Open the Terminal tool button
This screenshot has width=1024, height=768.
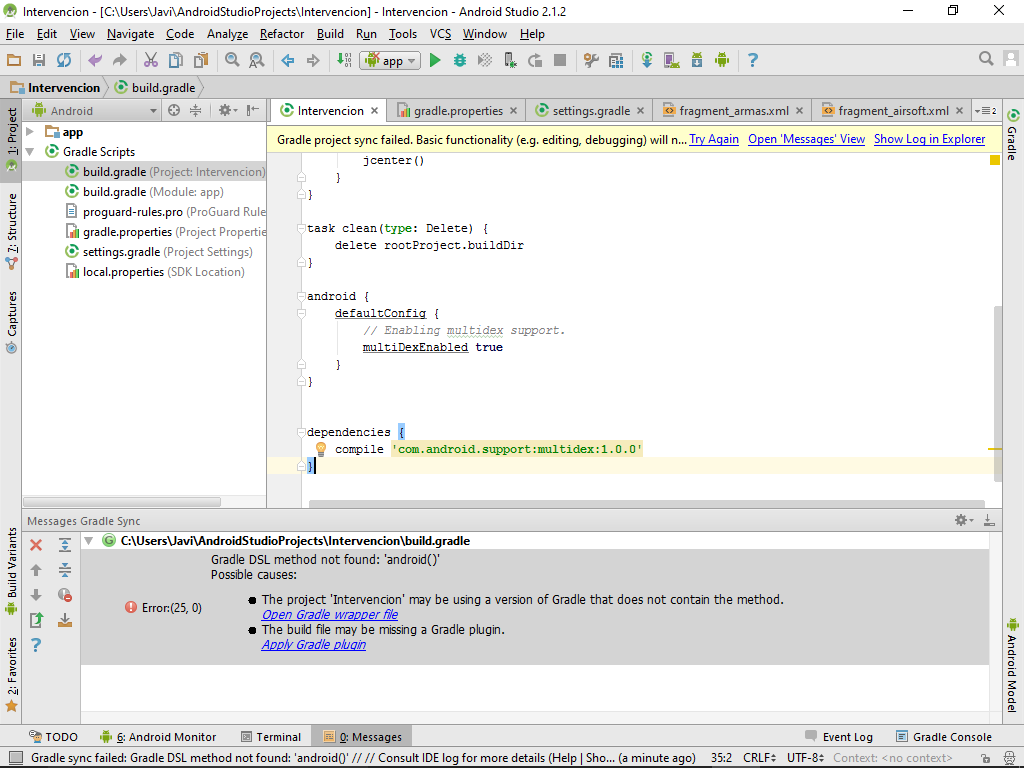point(271,737)
